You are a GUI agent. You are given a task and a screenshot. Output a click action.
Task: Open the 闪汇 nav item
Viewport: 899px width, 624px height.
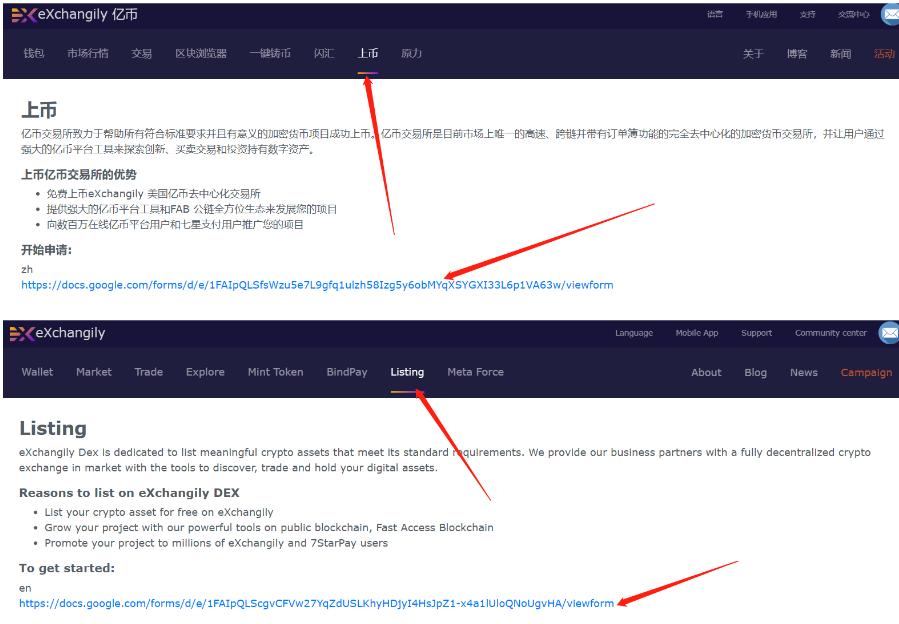pos(324,53)
